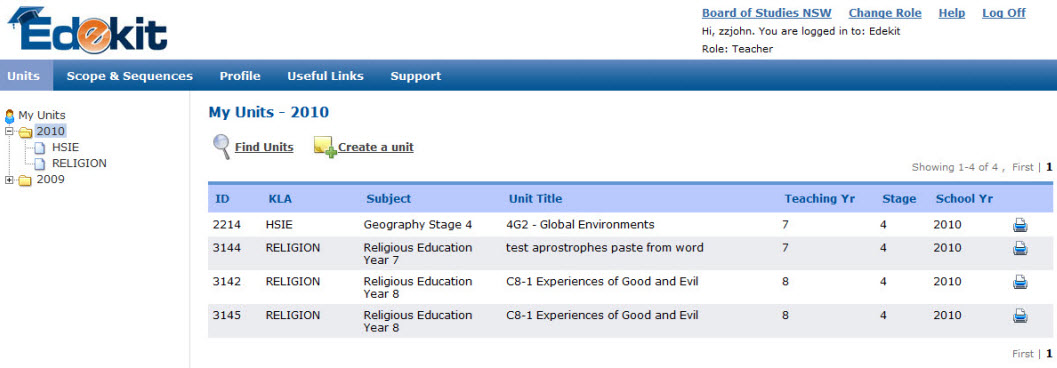Click the My Units person icon
Screen dimensions: 1057x368
click(x=9, y=115)
